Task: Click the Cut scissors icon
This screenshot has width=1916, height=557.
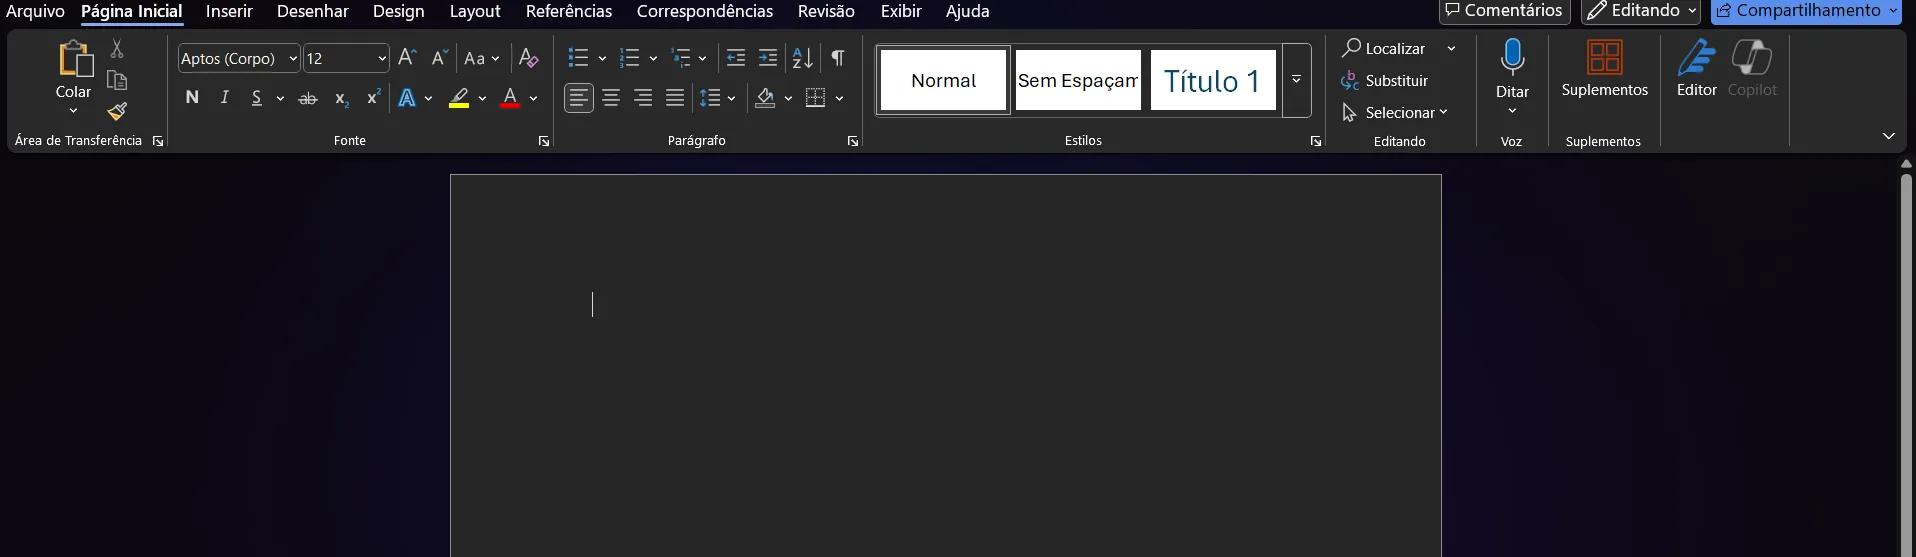Action: (117, 48)
